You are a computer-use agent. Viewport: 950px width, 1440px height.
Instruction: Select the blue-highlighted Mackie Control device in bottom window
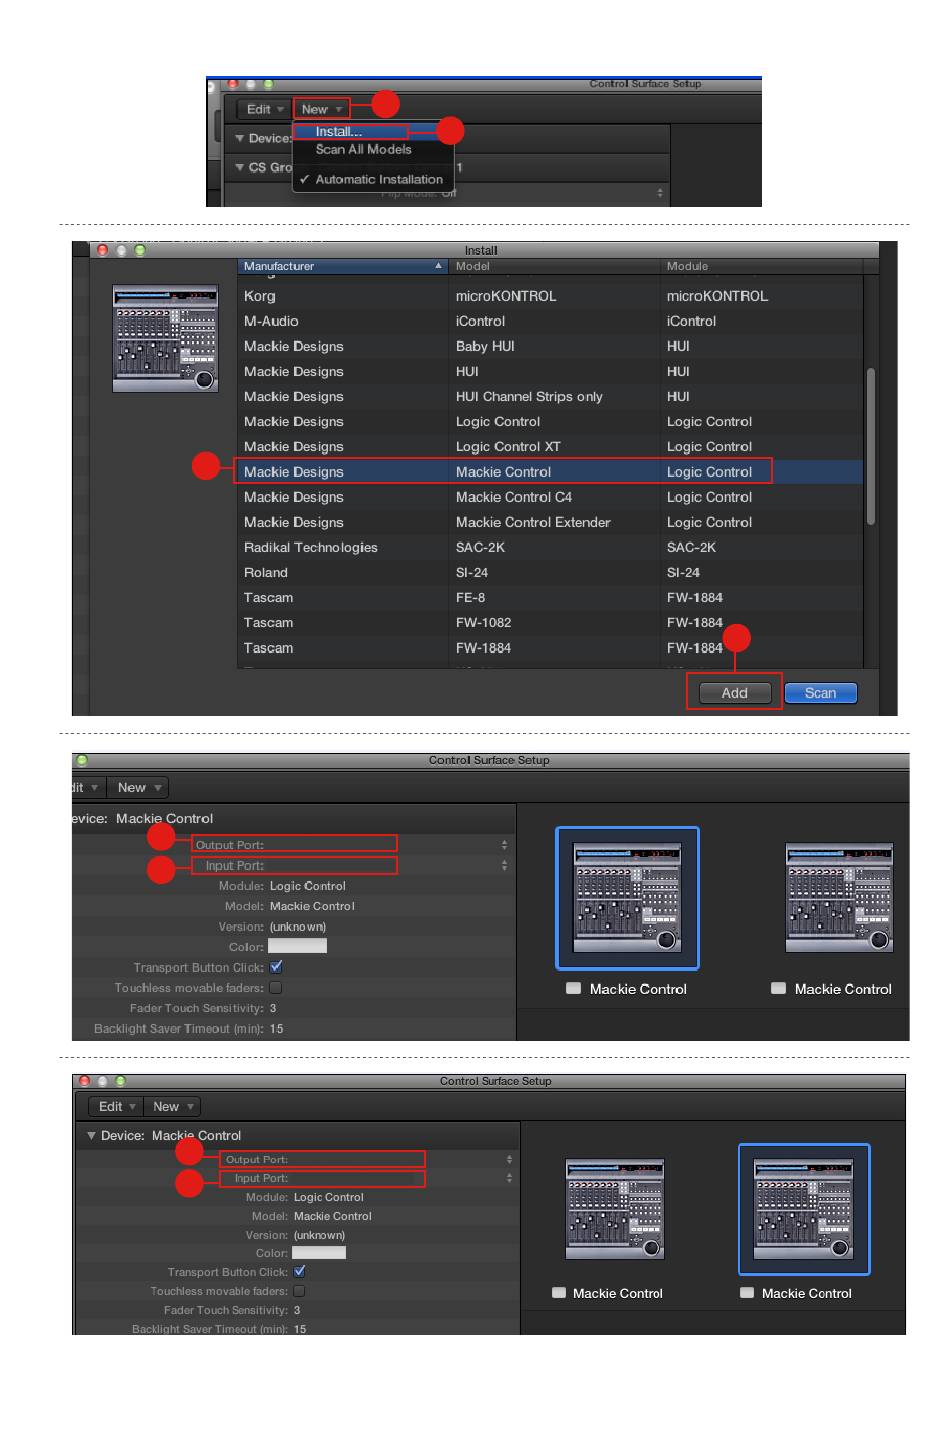[804, 1208]
